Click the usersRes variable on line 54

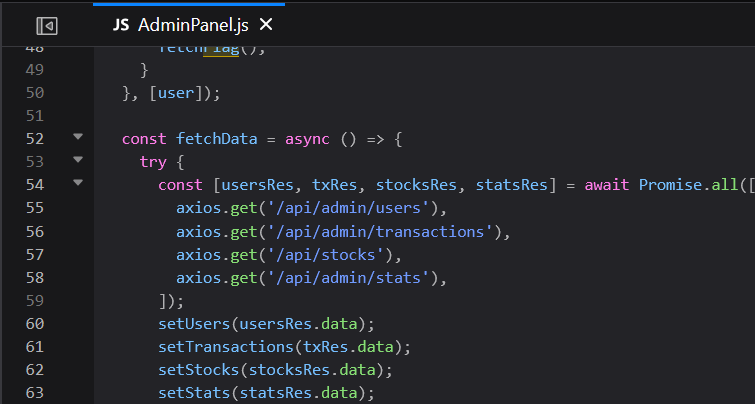[x=258, y=185]
